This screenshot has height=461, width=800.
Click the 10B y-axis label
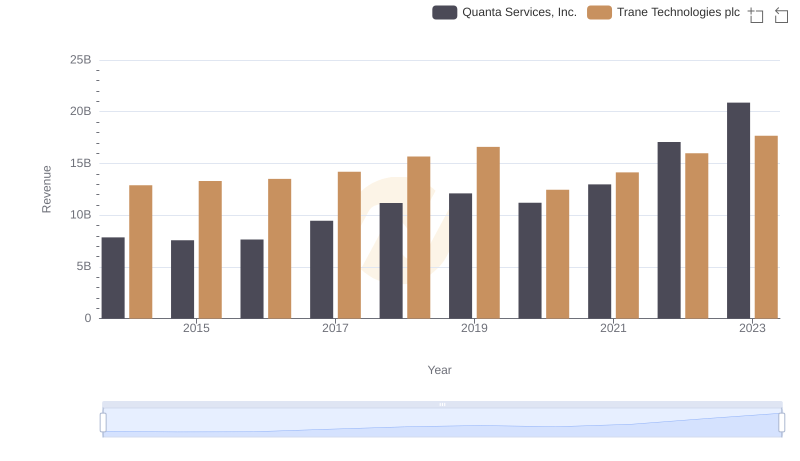81,215
